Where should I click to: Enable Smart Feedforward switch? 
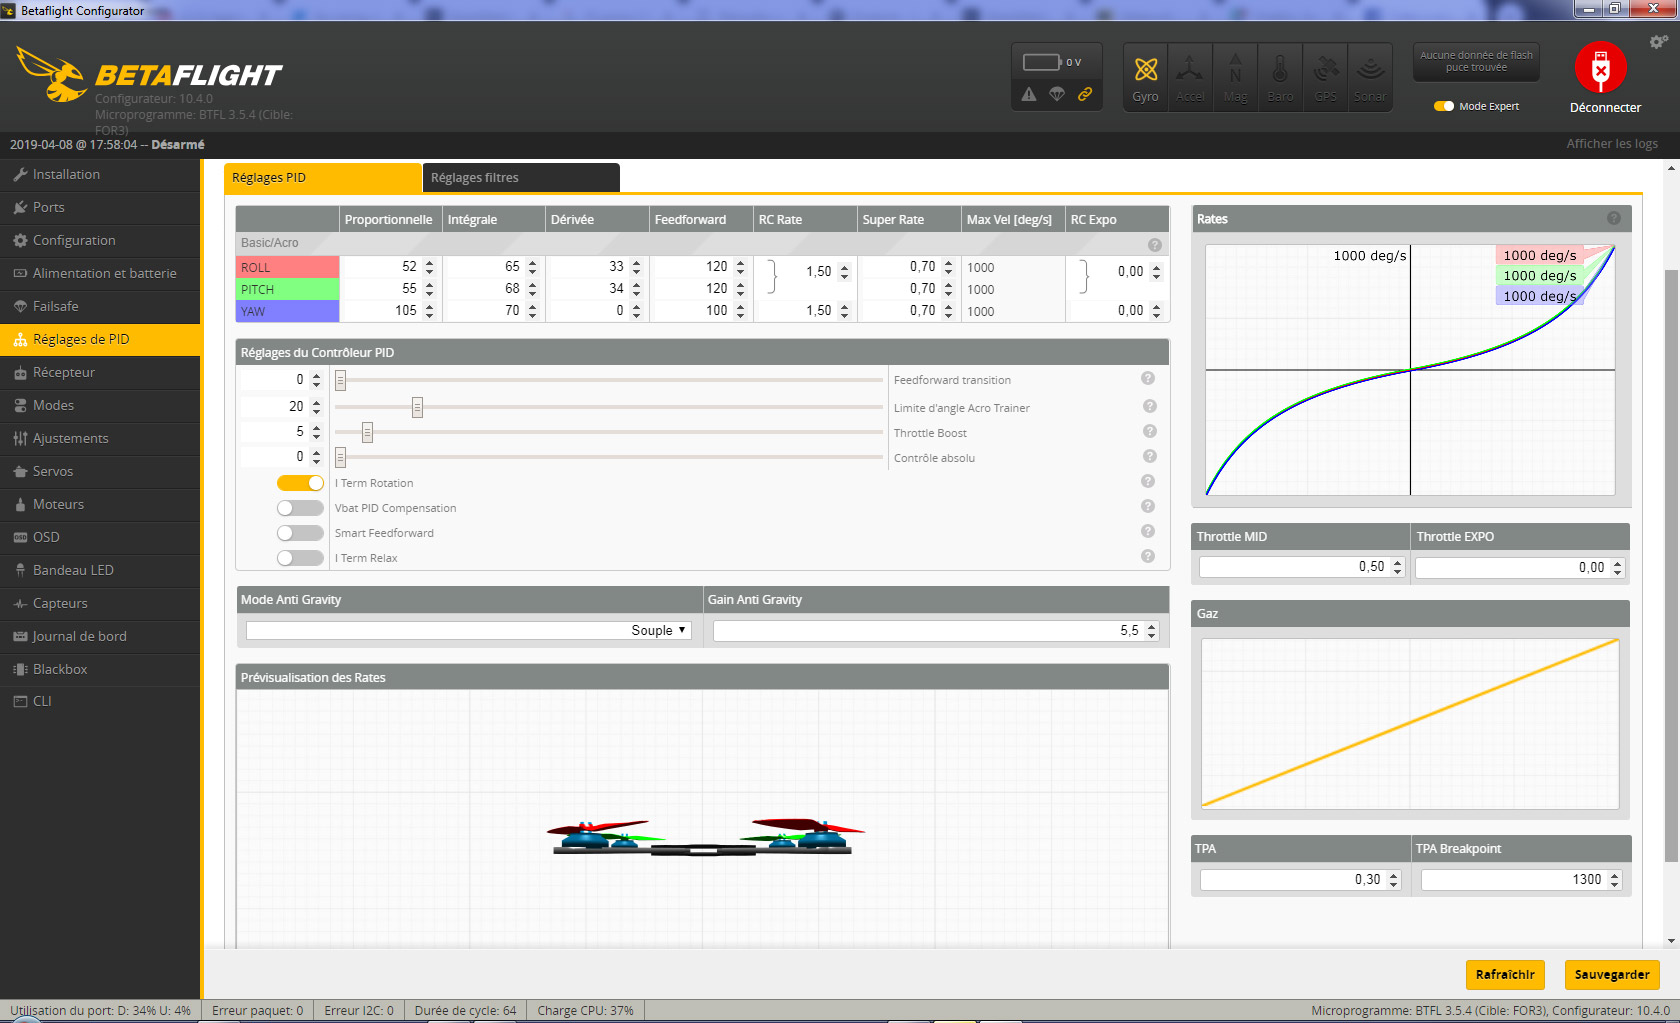pos(300,533)
